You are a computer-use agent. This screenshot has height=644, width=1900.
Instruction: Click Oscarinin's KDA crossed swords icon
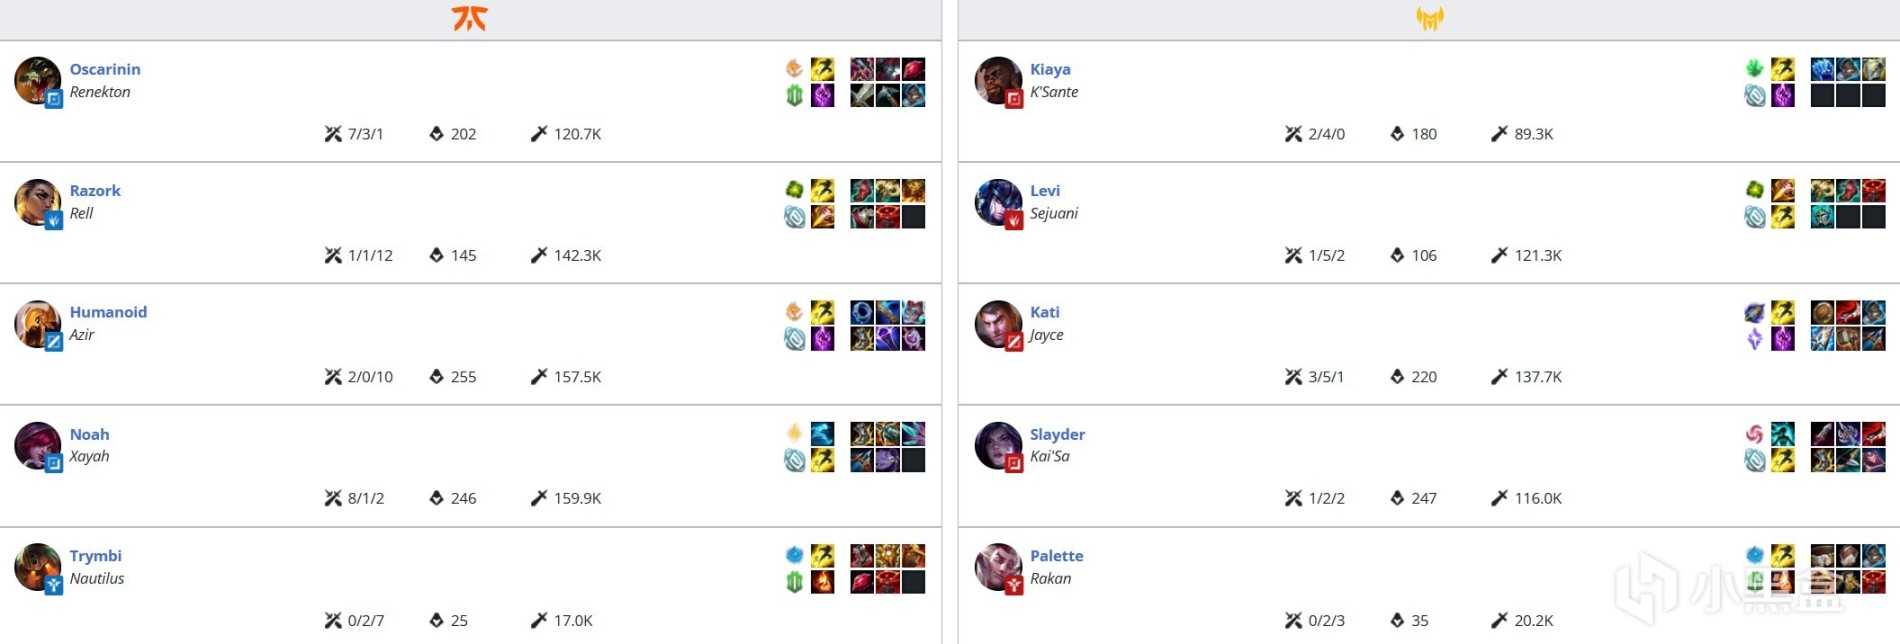[333, 134]
